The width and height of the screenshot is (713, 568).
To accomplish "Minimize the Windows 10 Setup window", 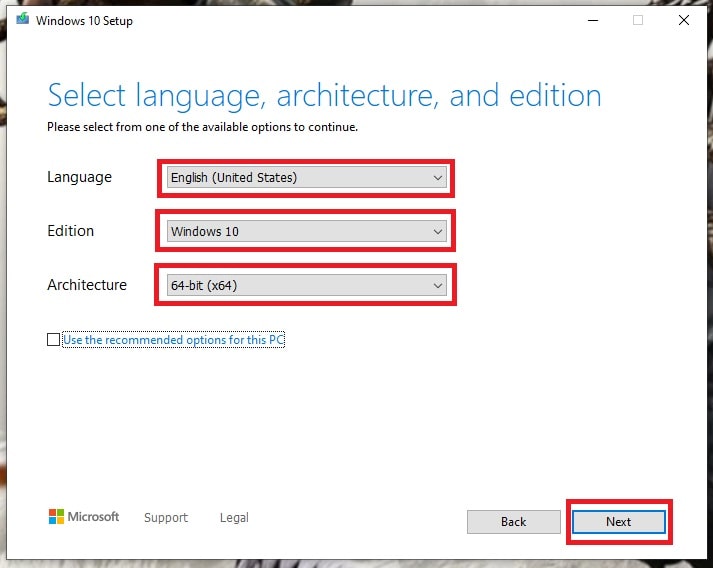I will [593, 20].
